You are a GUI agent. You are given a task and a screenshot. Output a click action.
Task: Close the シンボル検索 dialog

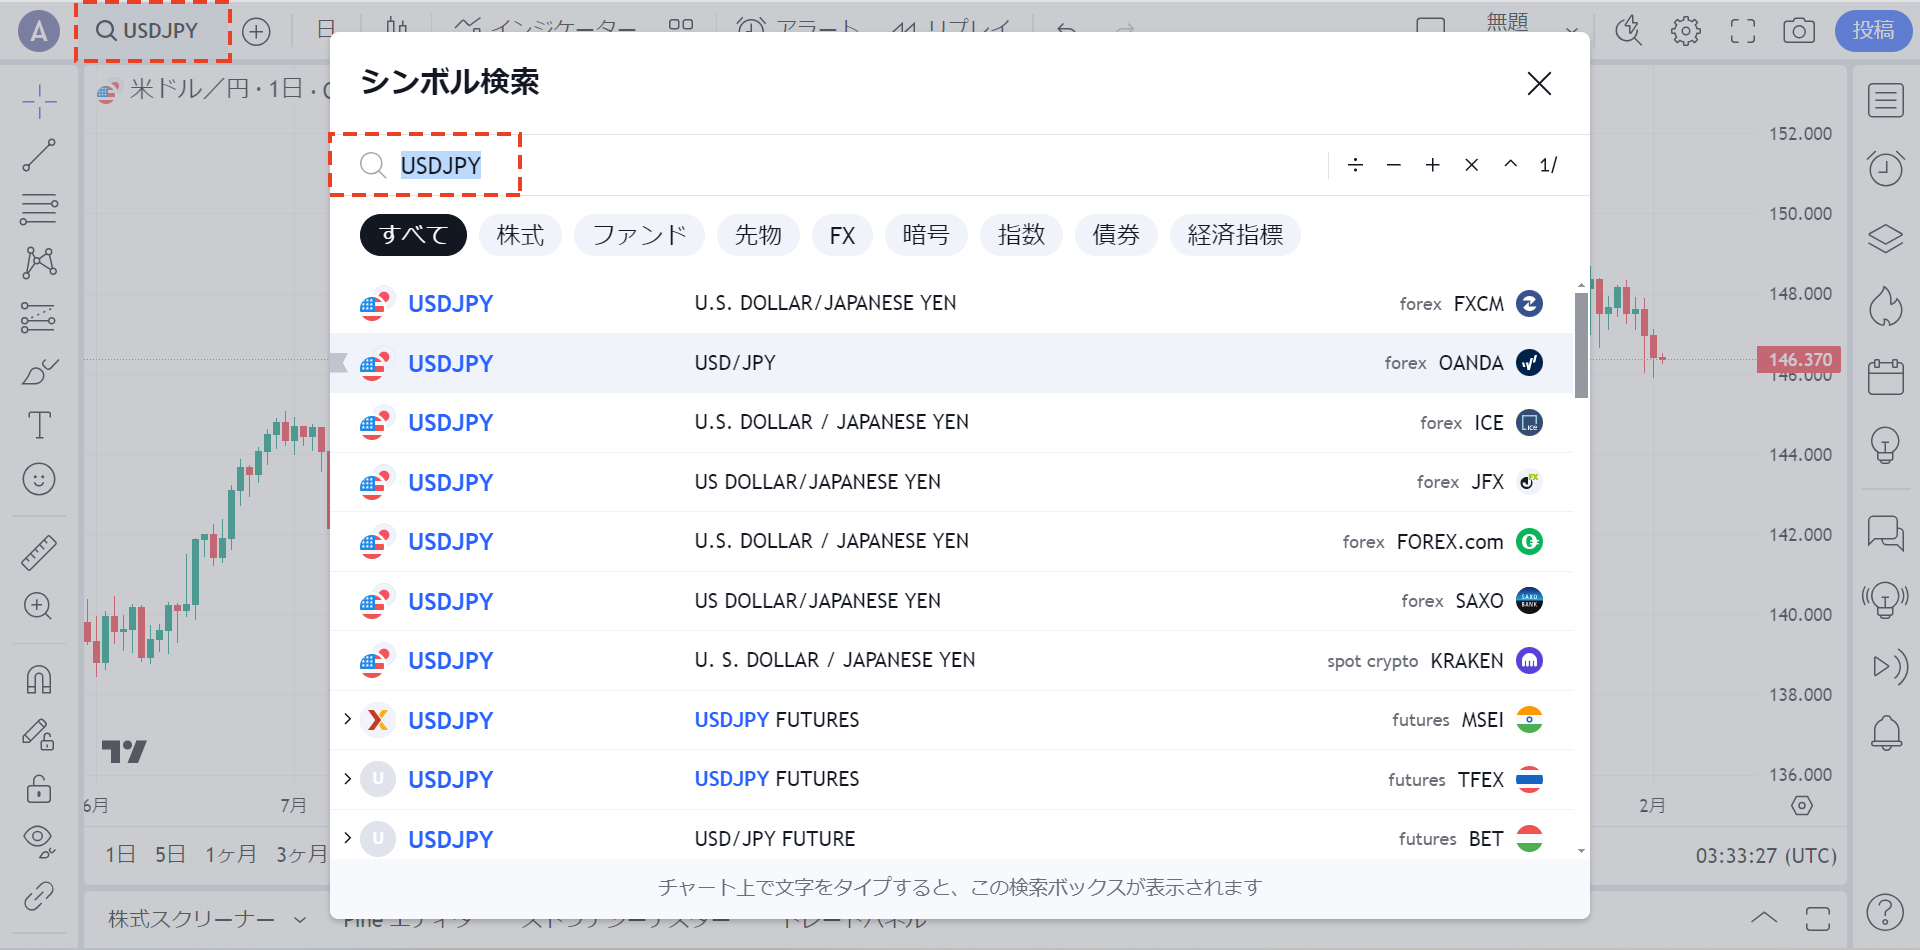(1539, 83)
